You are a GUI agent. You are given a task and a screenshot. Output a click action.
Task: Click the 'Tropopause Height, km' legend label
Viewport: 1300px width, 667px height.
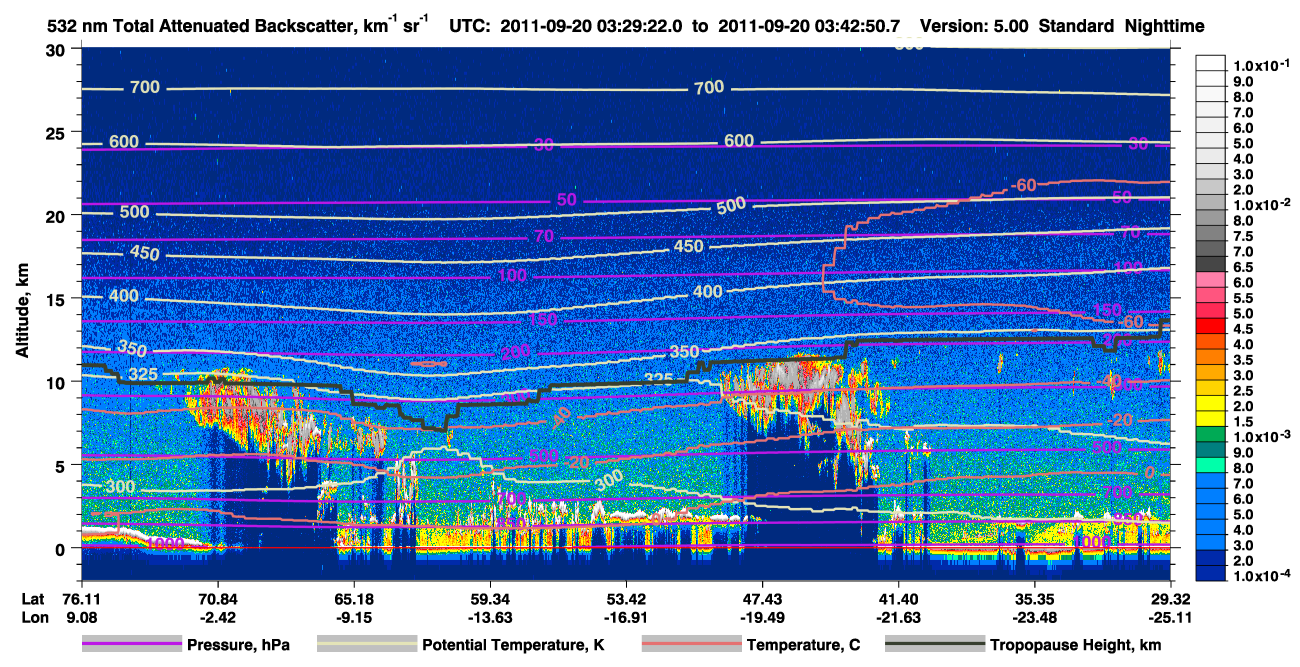point(1075,645)
